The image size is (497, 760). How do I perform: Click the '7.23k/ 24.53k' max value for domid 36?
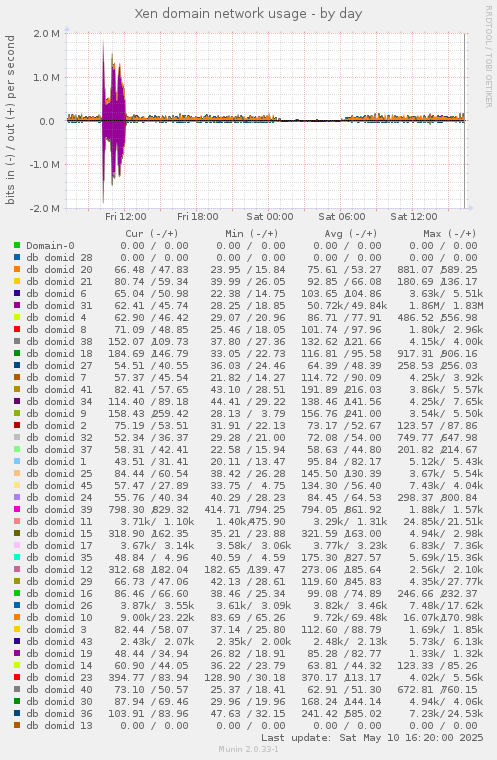(x=446, y=713)
